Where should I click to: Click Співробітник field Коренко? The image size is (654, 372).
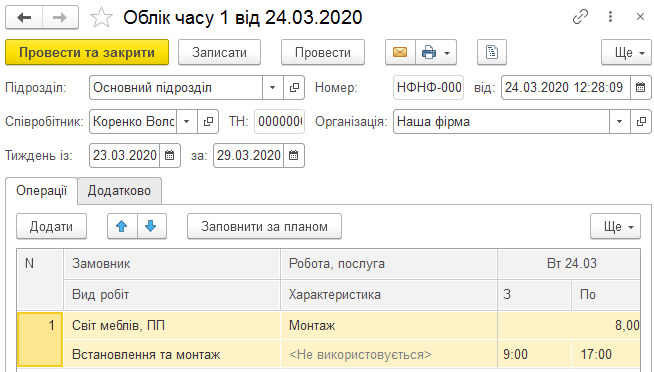[x=133, y=121]
